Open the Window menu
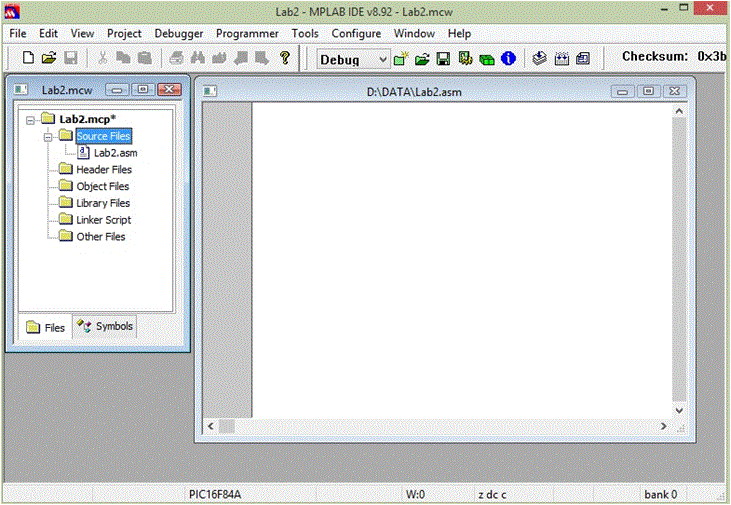 414,34
